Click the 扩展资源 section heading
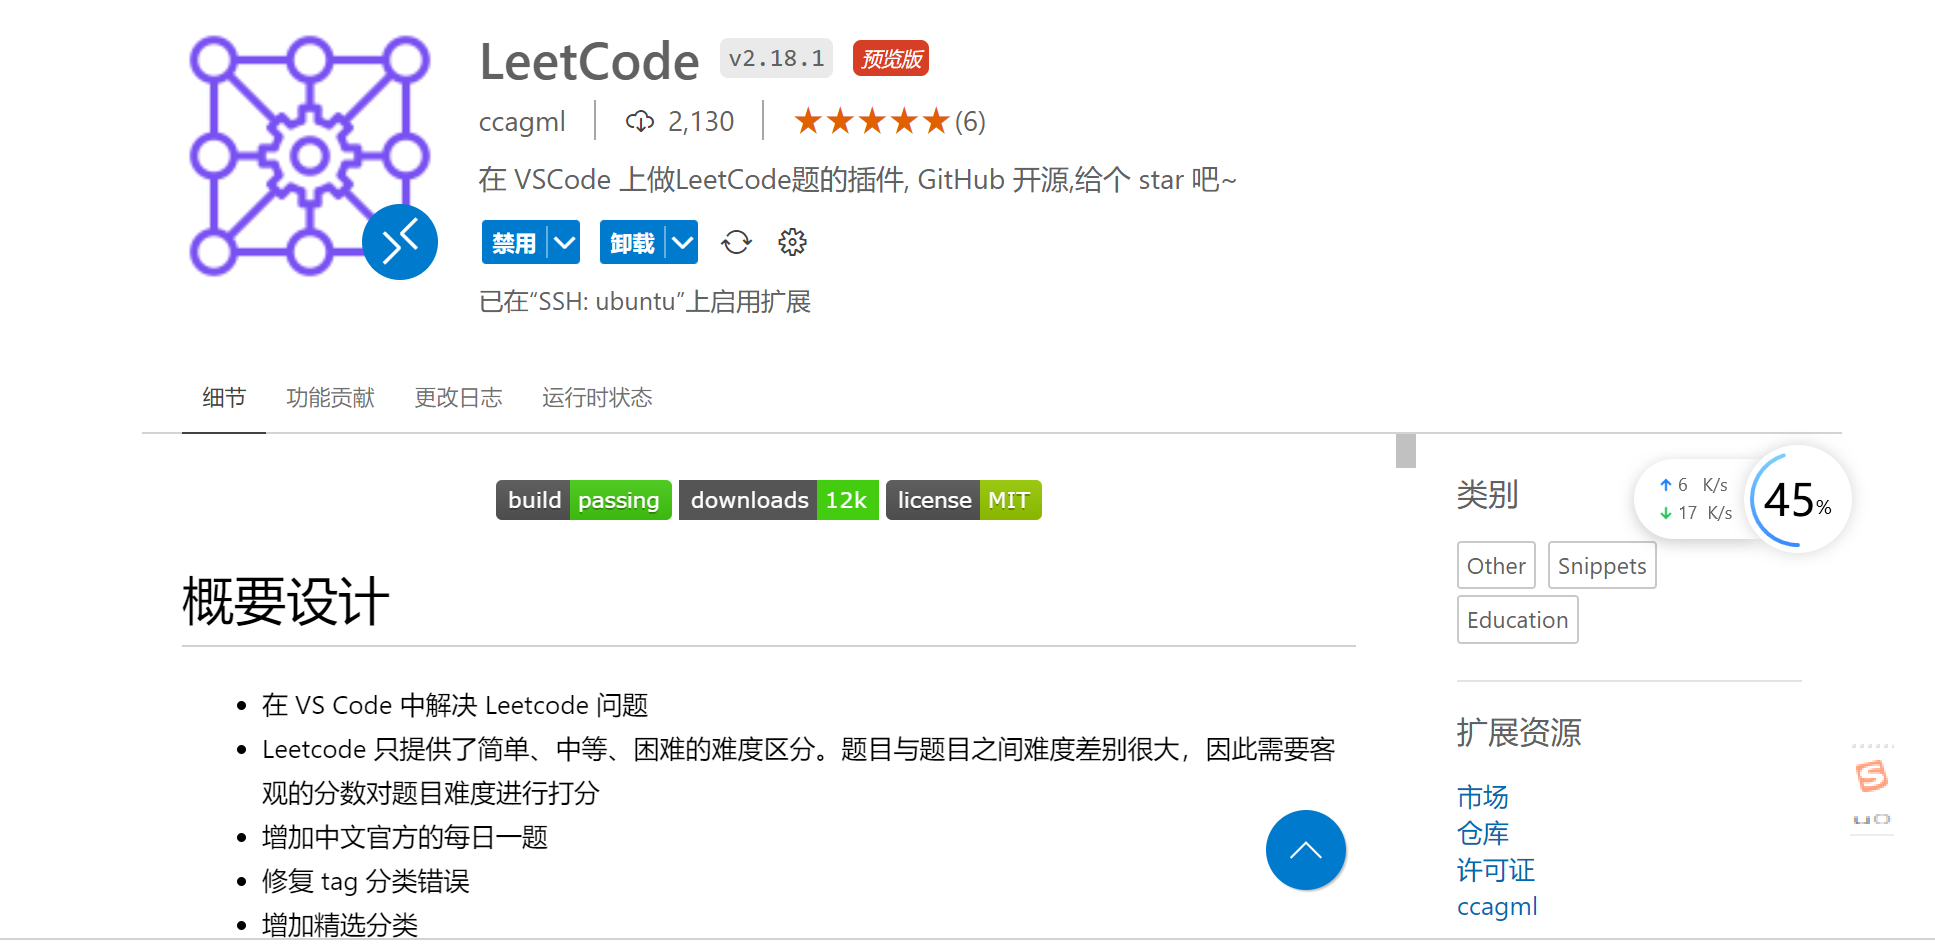The image size is (1935, 944). point(1519,733)
